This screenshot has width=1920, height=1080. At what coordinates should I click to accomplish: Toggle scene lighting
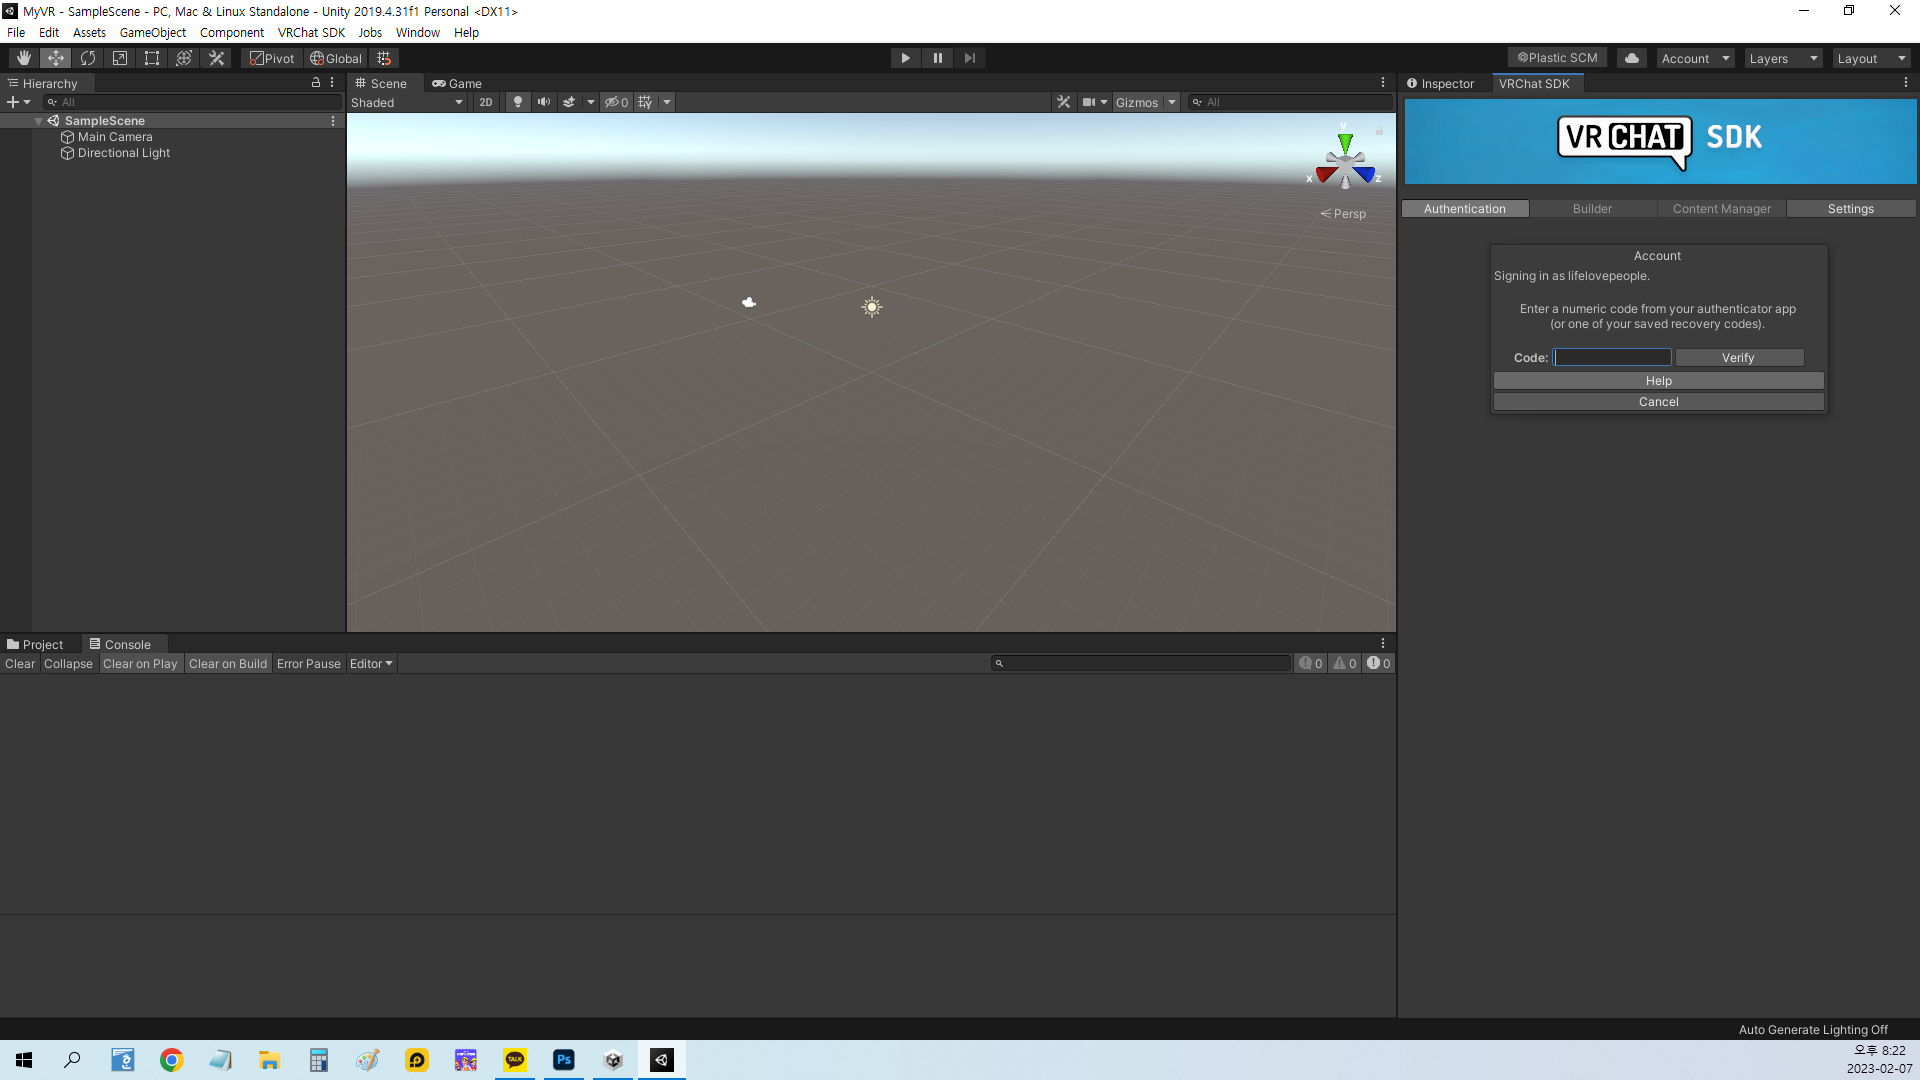[x=517, y=102]
